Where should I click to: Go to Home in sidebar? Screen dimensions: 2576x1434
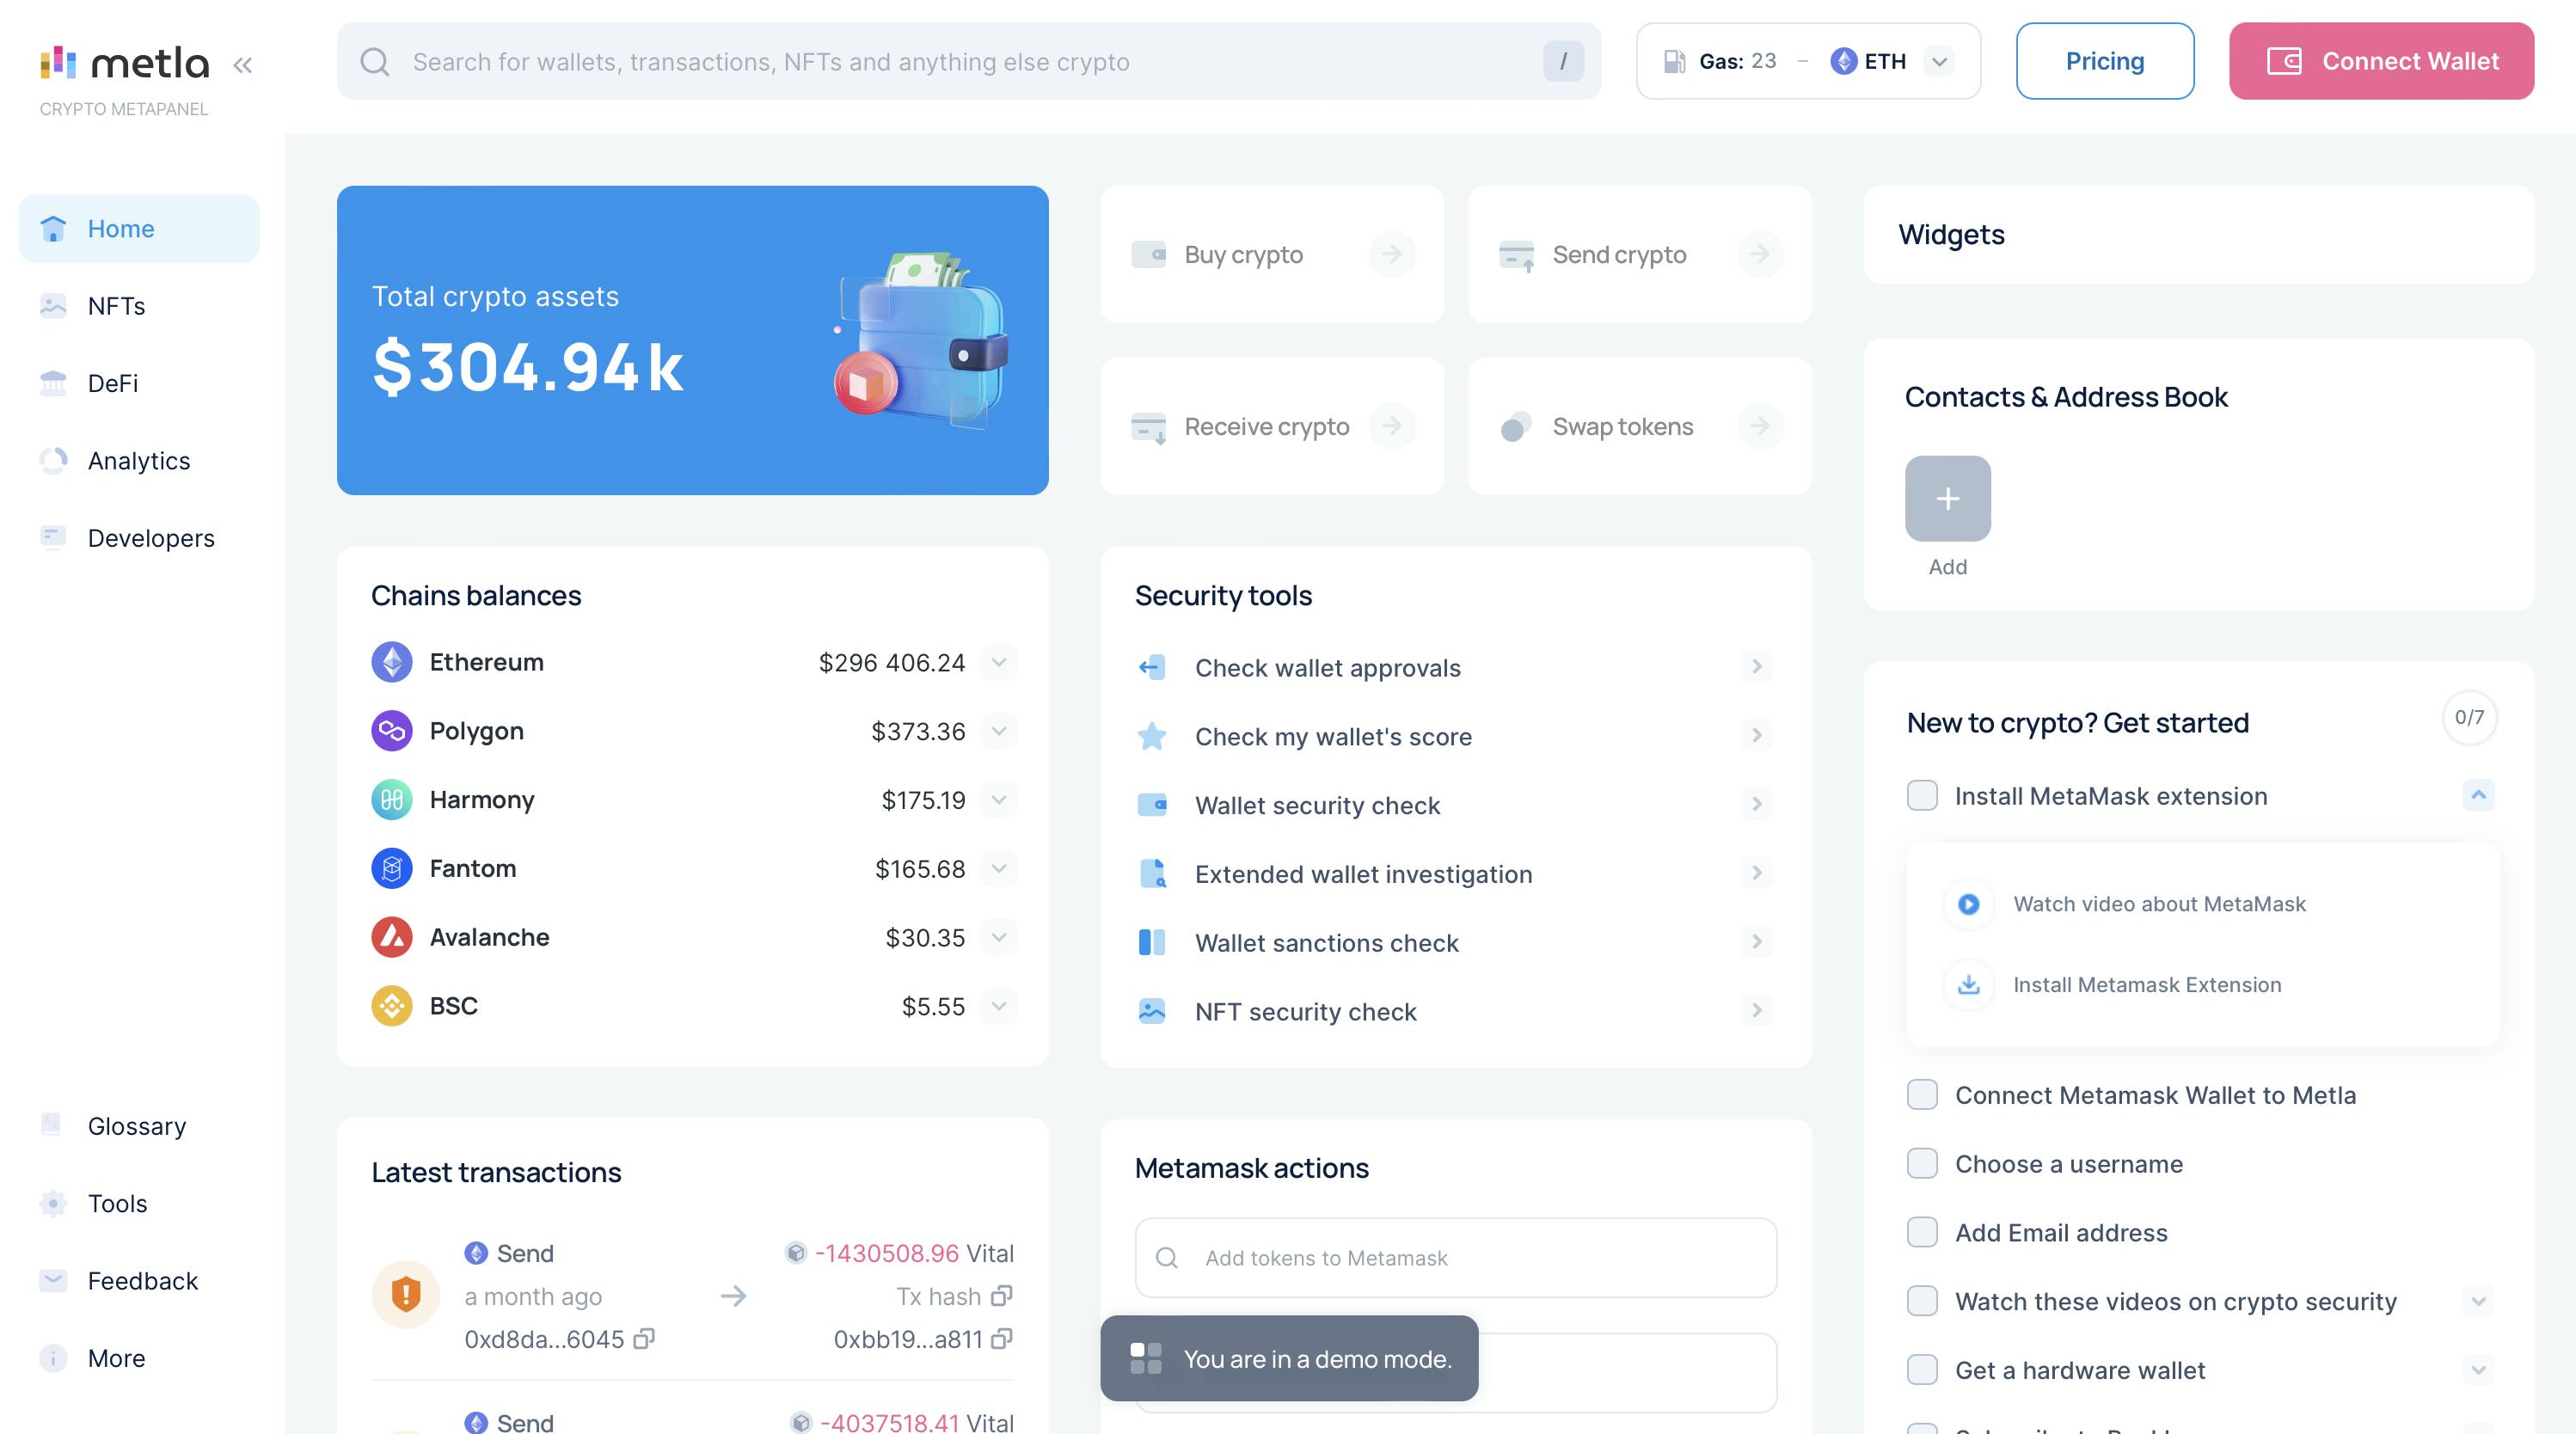(139, 229)
